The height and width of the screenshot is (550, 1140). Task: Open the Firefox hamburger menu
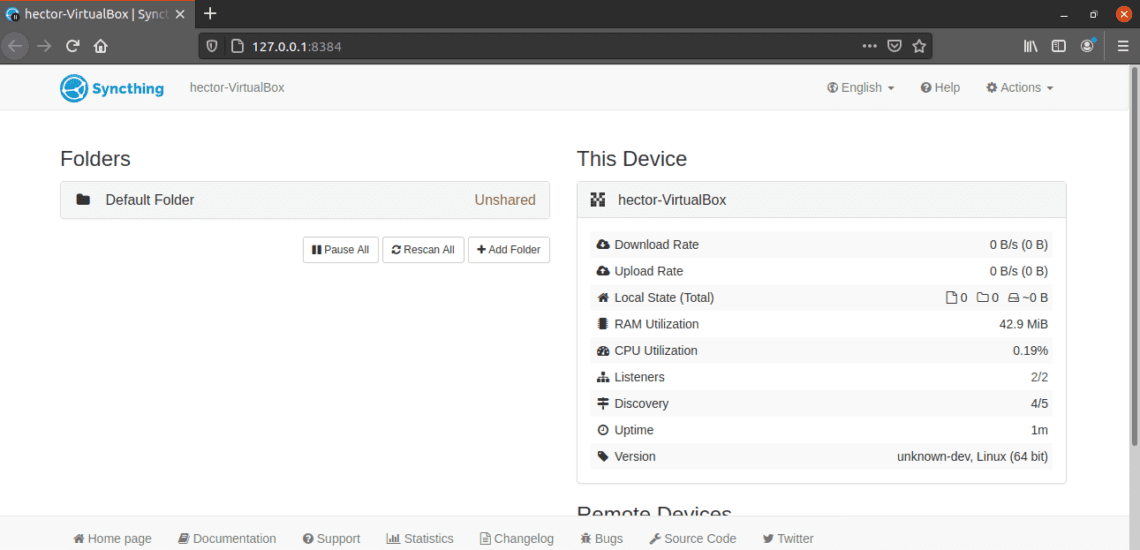point(1123,47)
